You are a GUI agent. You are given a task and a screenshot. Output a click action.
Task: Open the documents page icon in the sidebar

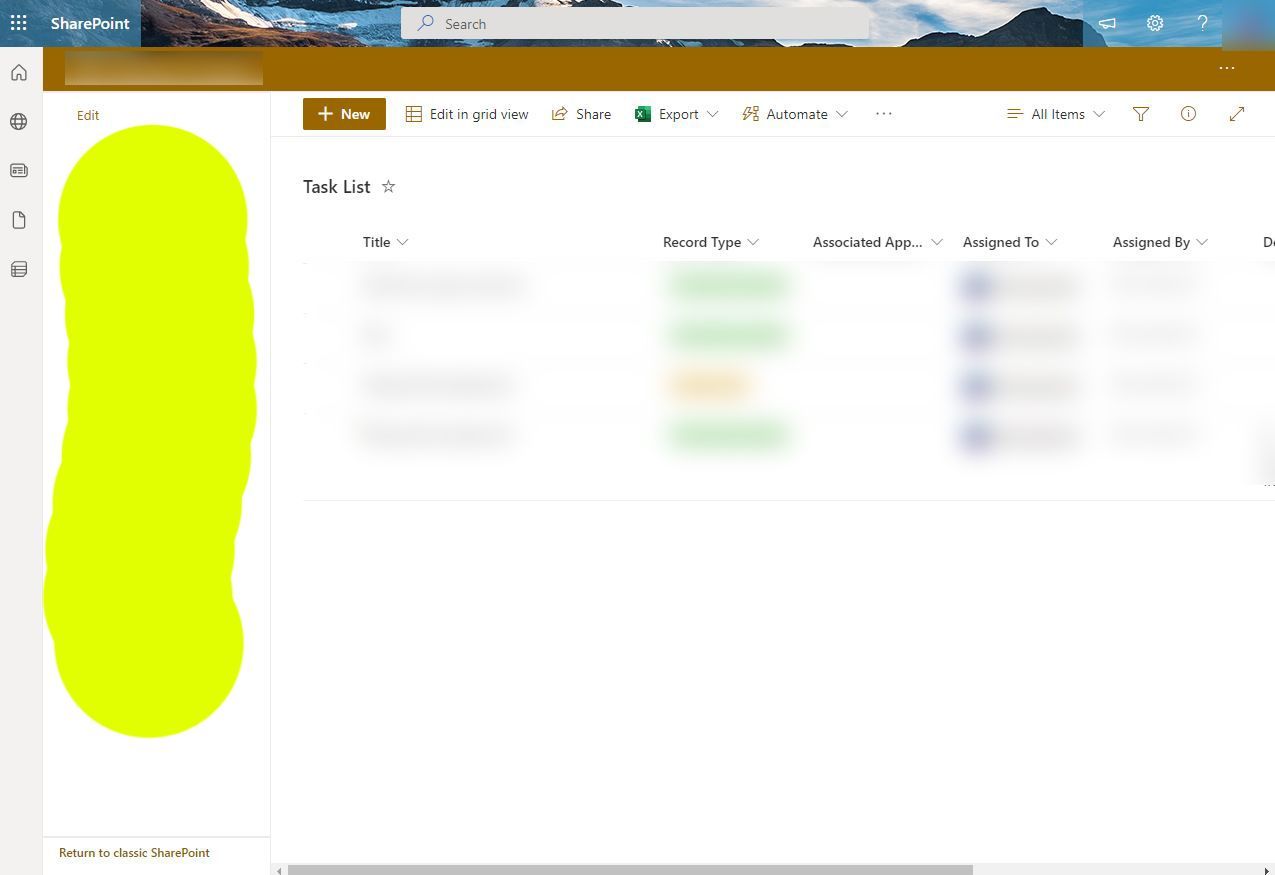pyautogui.click(x=18, y=219)
